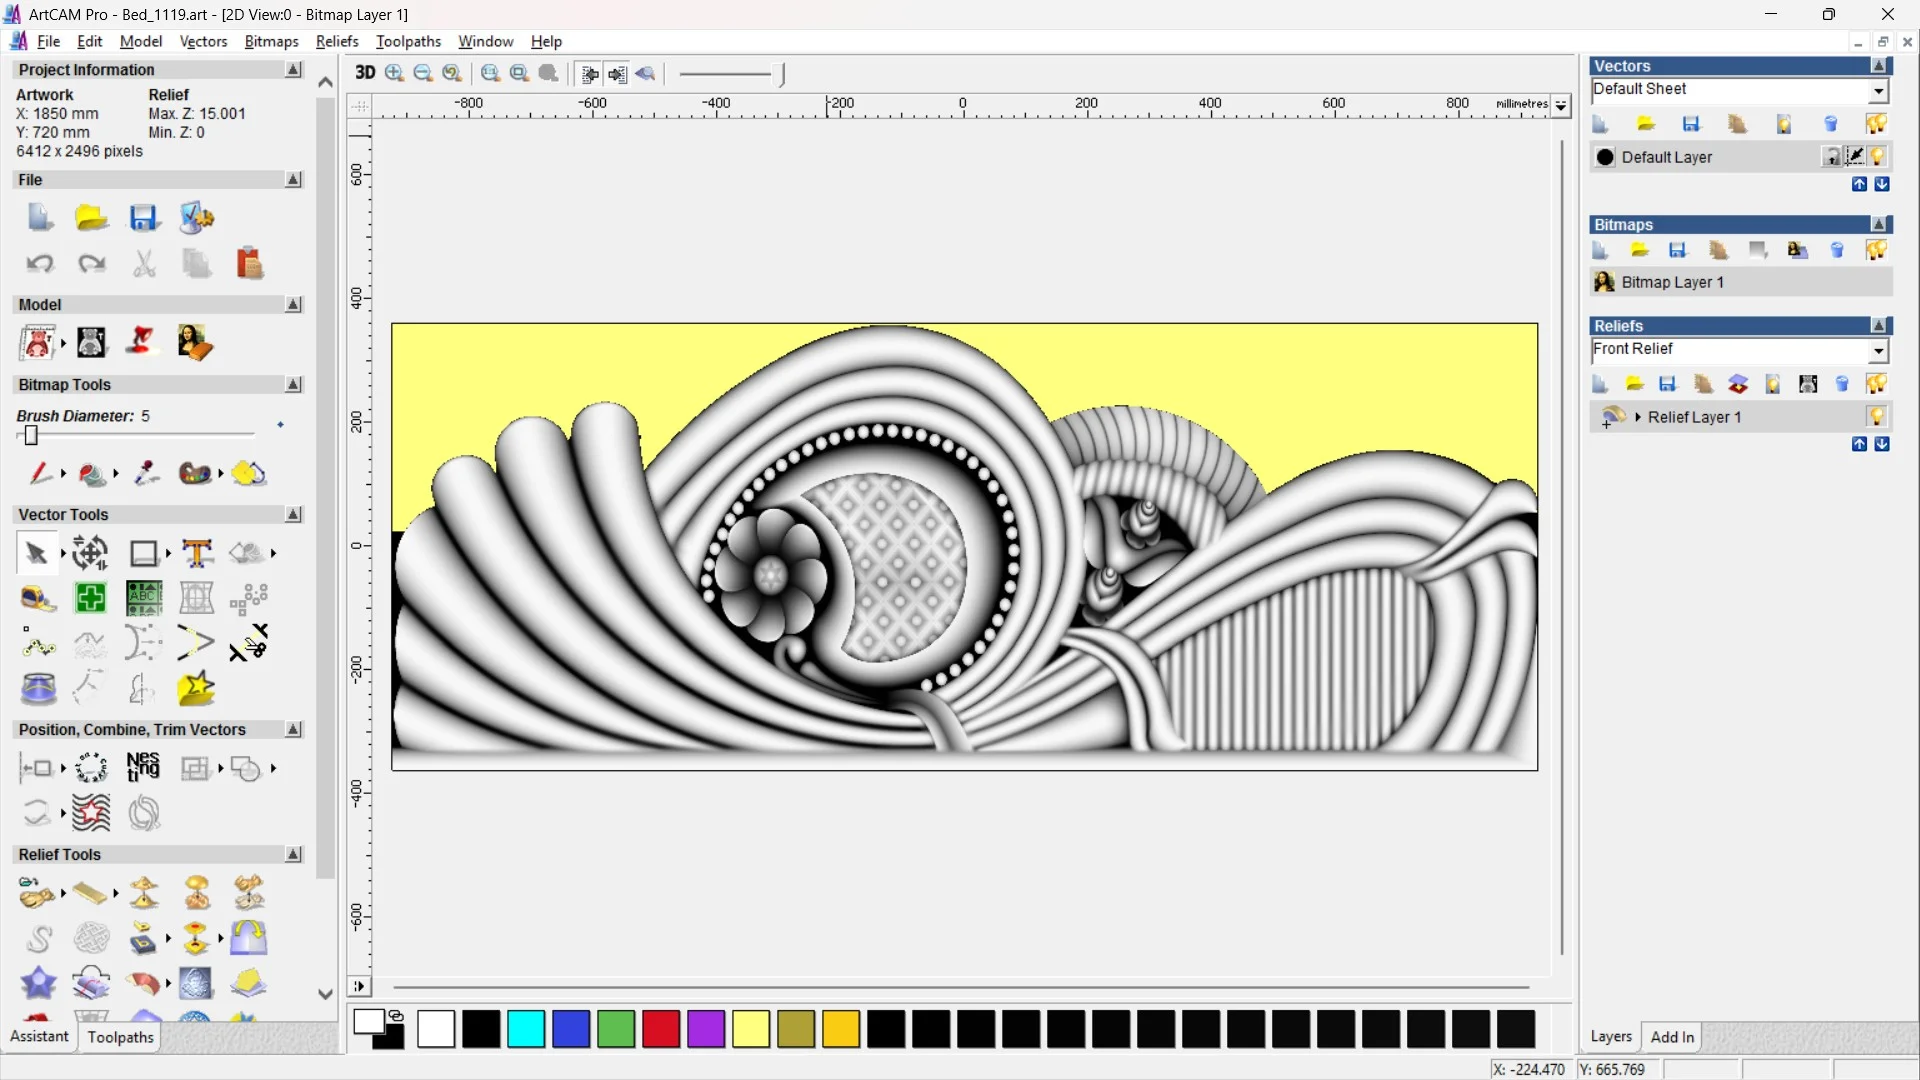Image resolution: width=1920 pixels, height=1080 pixels.
Task: Click the undo arrow icon
Action: [x=39, y=264]
